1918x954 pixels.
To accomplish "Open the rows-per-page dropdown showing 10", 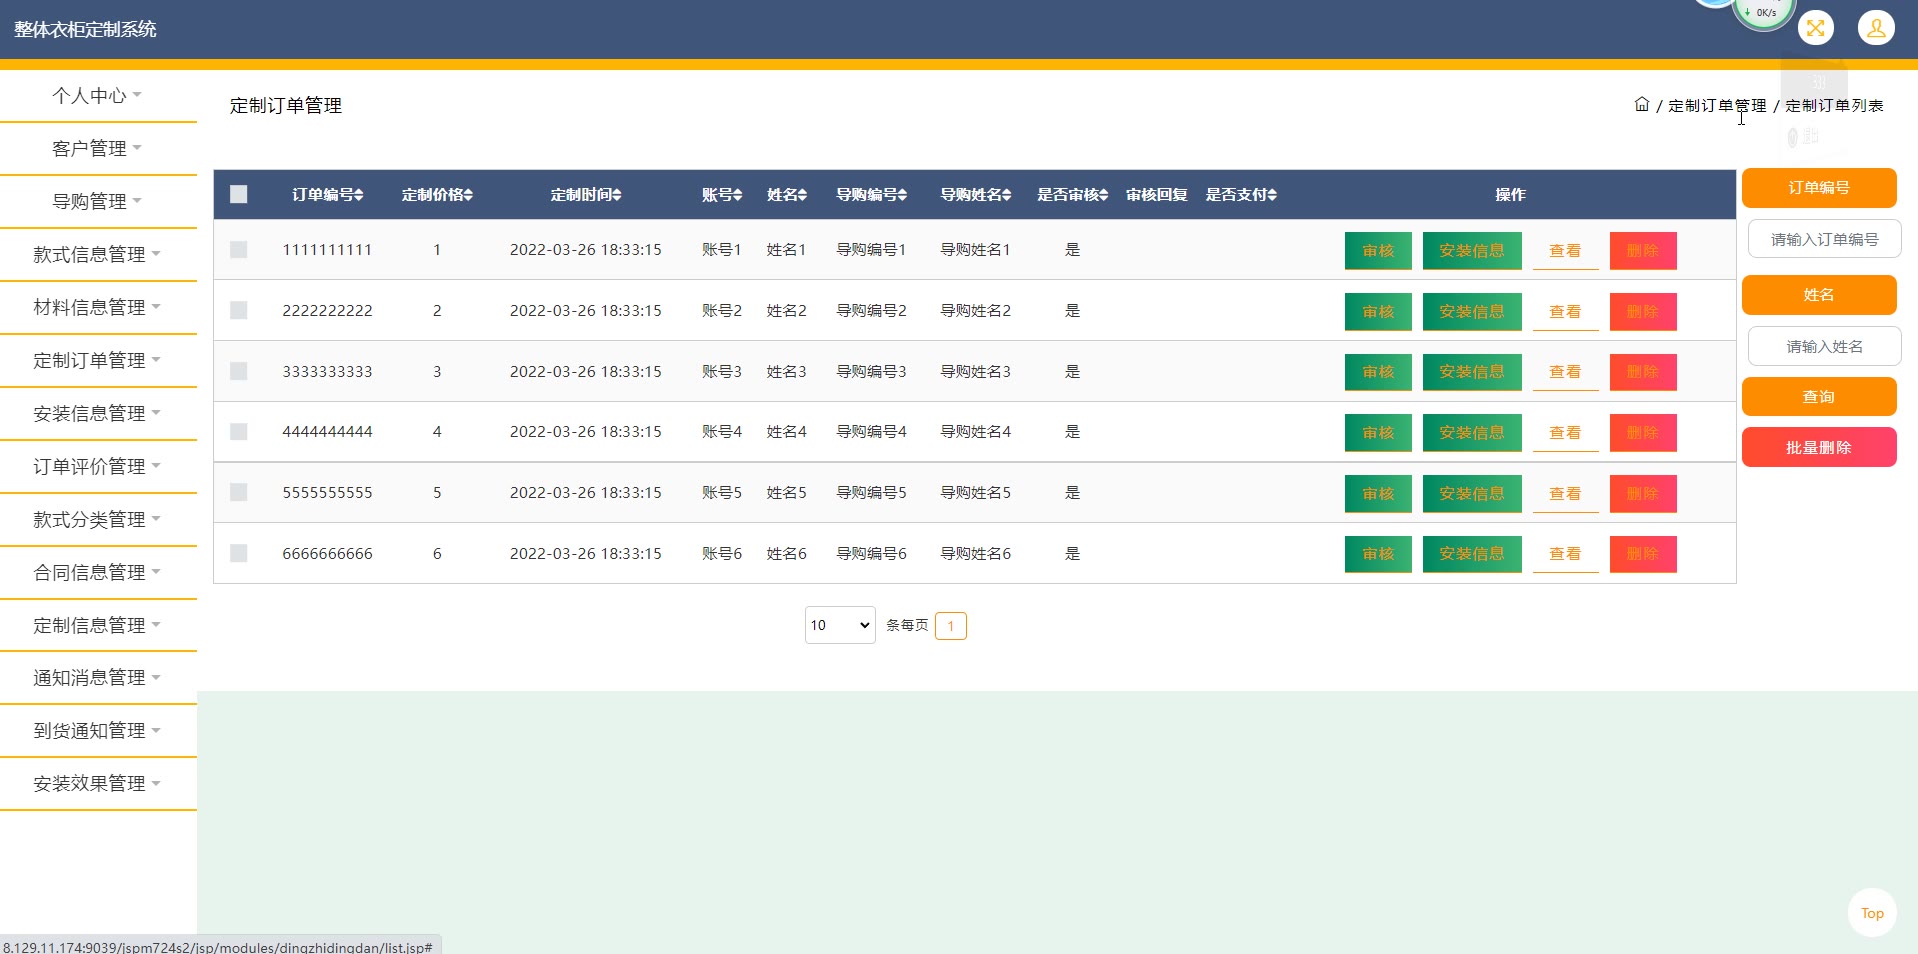I will pos(840,625).
